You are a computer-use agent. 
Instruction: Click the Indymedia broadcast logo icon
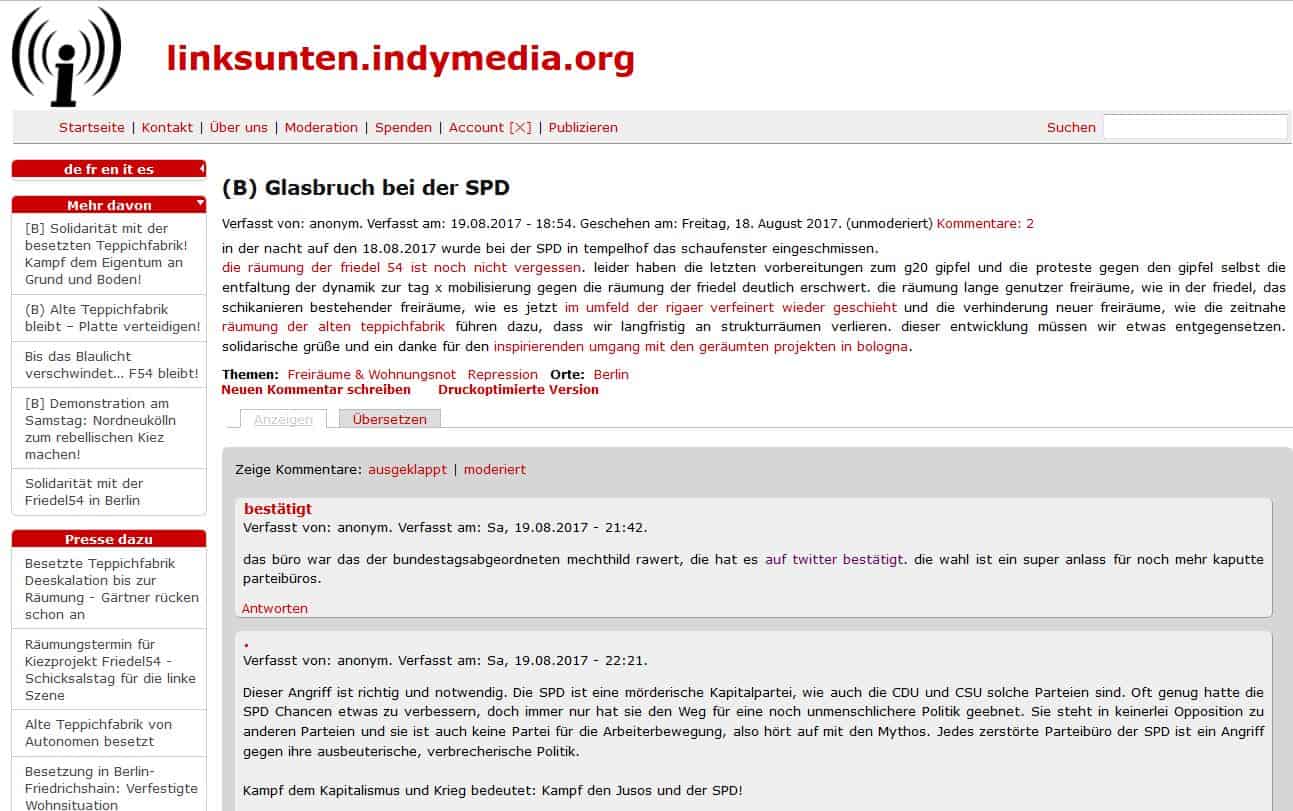tap(66, 55)
